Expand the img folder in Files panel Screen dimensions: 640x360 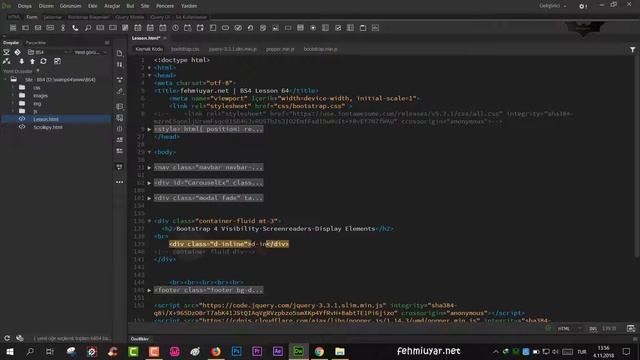[13, 103]
